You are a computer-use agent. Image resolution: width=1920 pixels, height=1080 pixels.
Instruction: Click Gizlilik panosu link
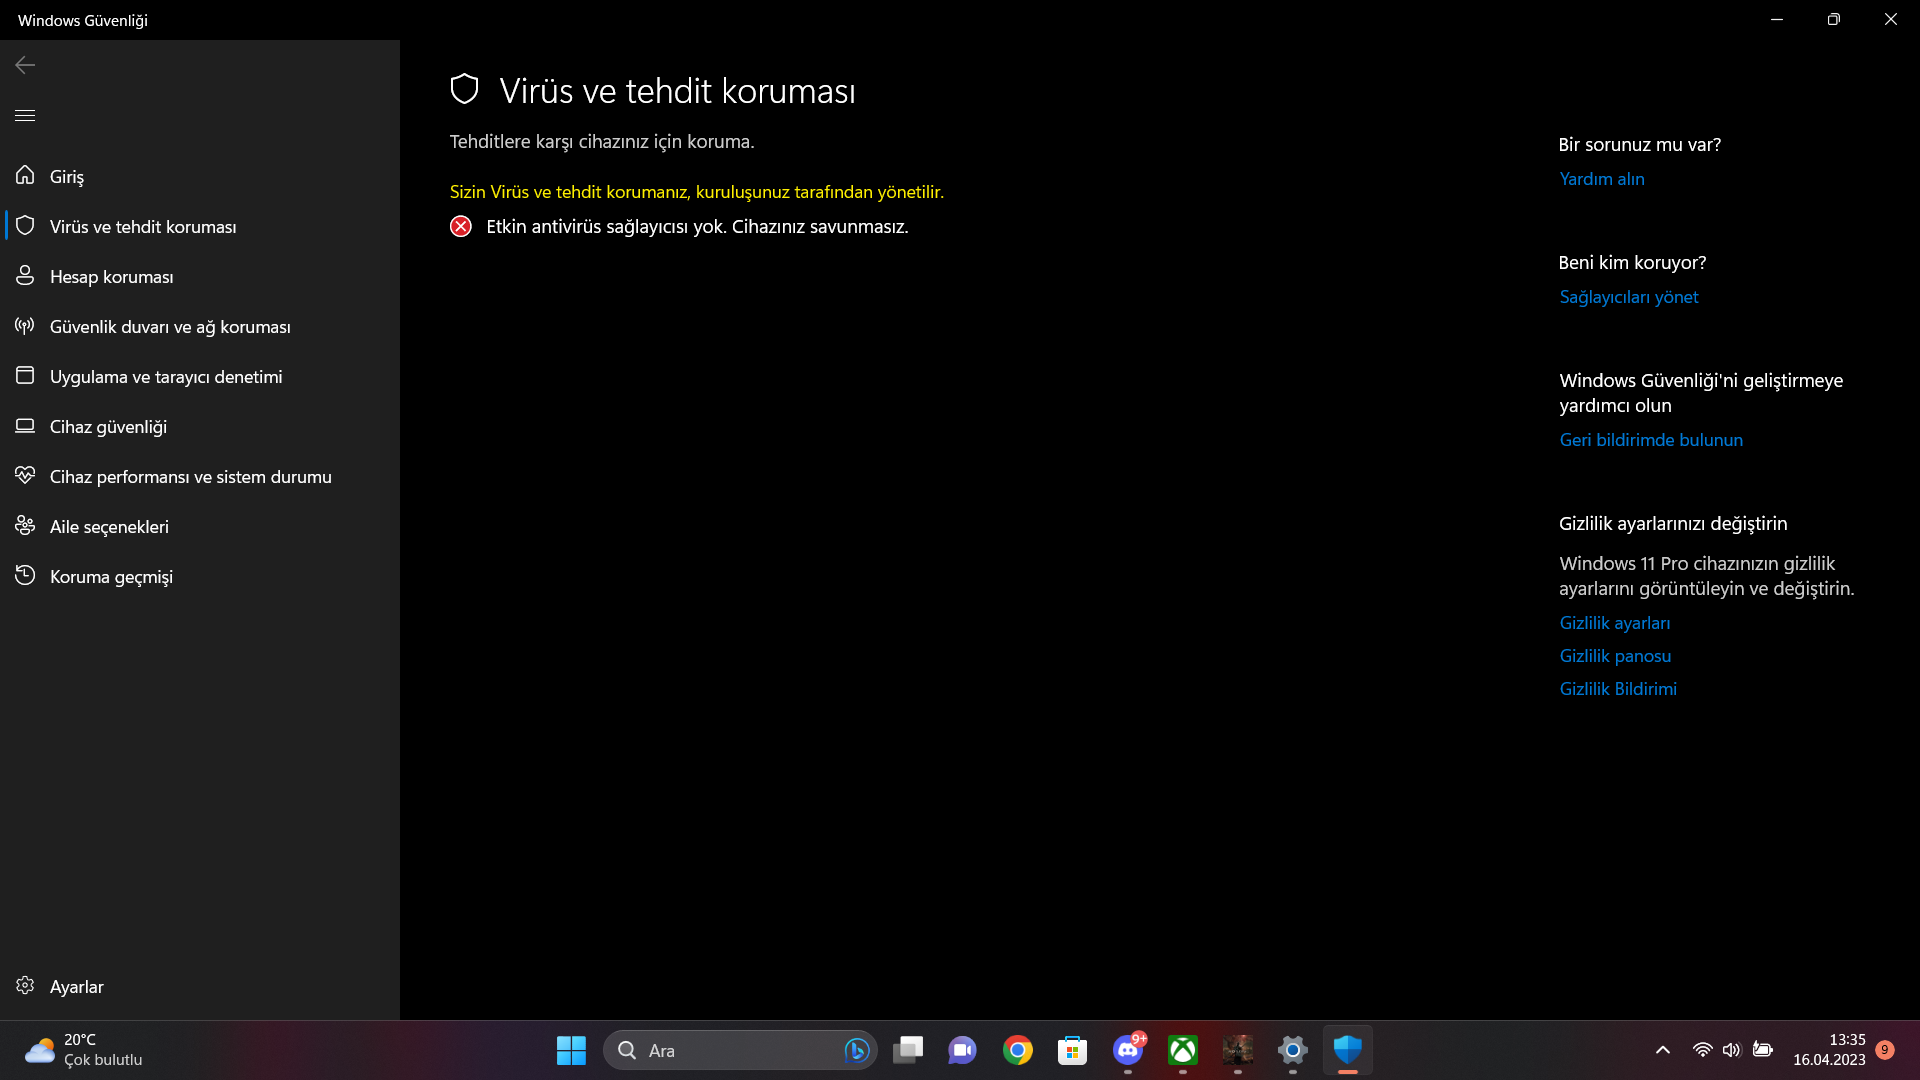[1614, 656]
